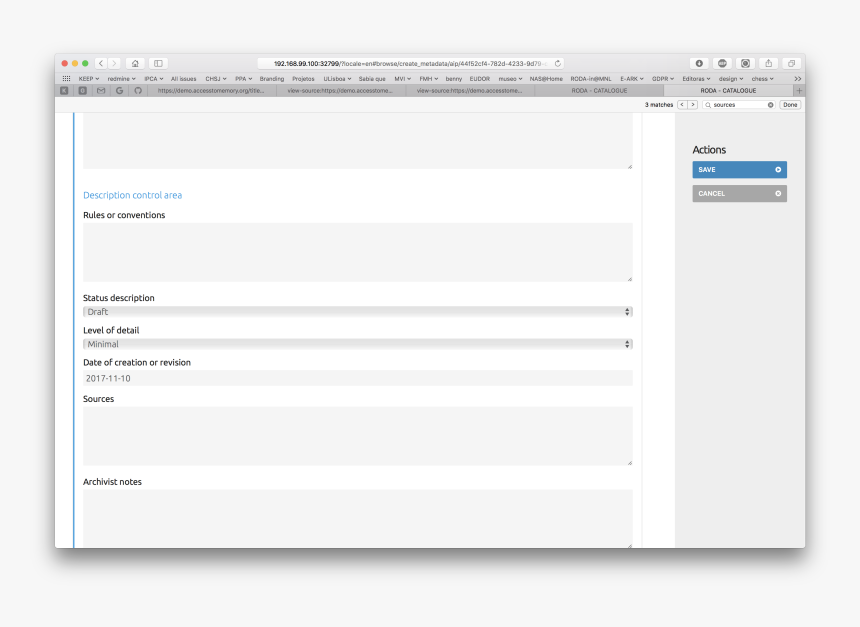Click into the Sources text area
This screenshot has width=860, height=627.
coord(357,435)
